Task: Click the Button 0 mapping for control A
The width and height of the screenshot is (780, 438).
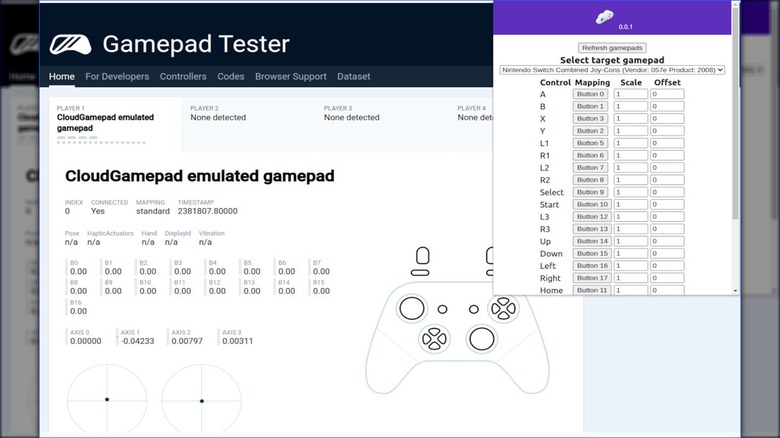Action: [x=591, y=94]
